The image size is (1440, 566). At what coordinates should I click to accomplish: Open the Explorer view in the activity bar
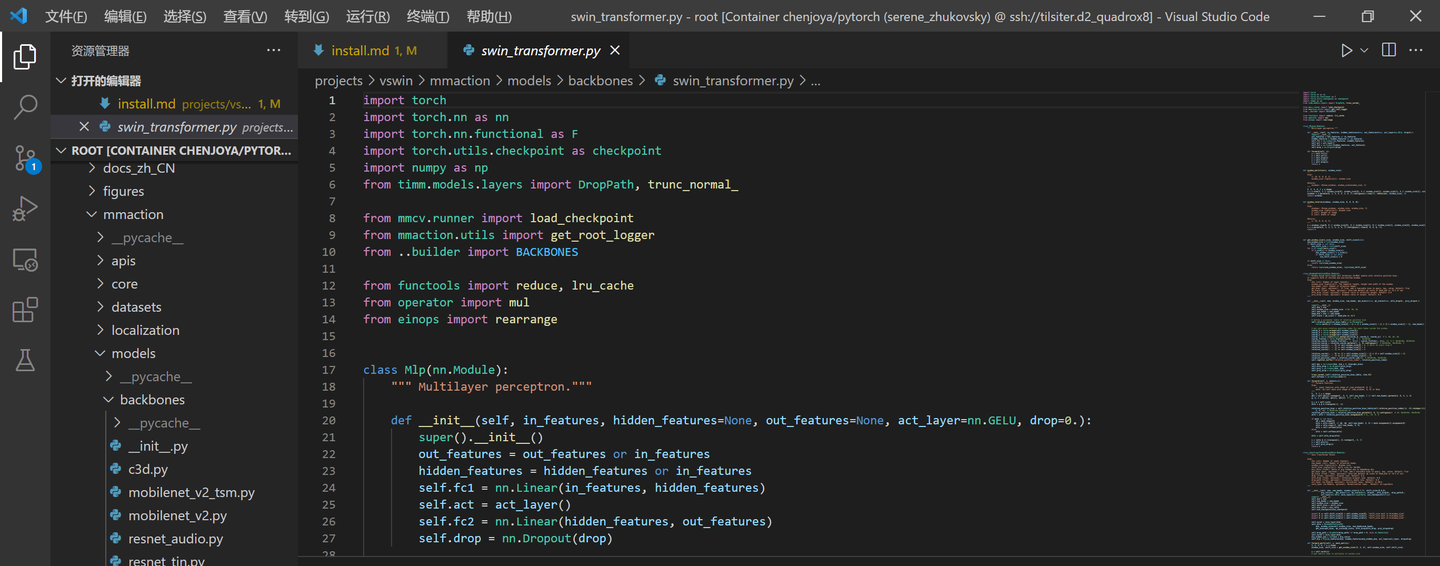[25, 57]
